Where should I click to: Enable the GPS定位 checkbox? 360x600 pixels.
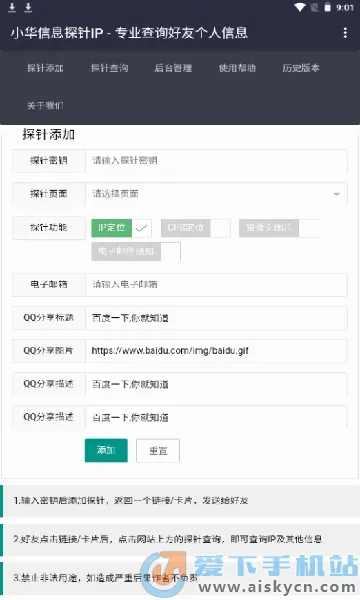(x=195, y=228)
